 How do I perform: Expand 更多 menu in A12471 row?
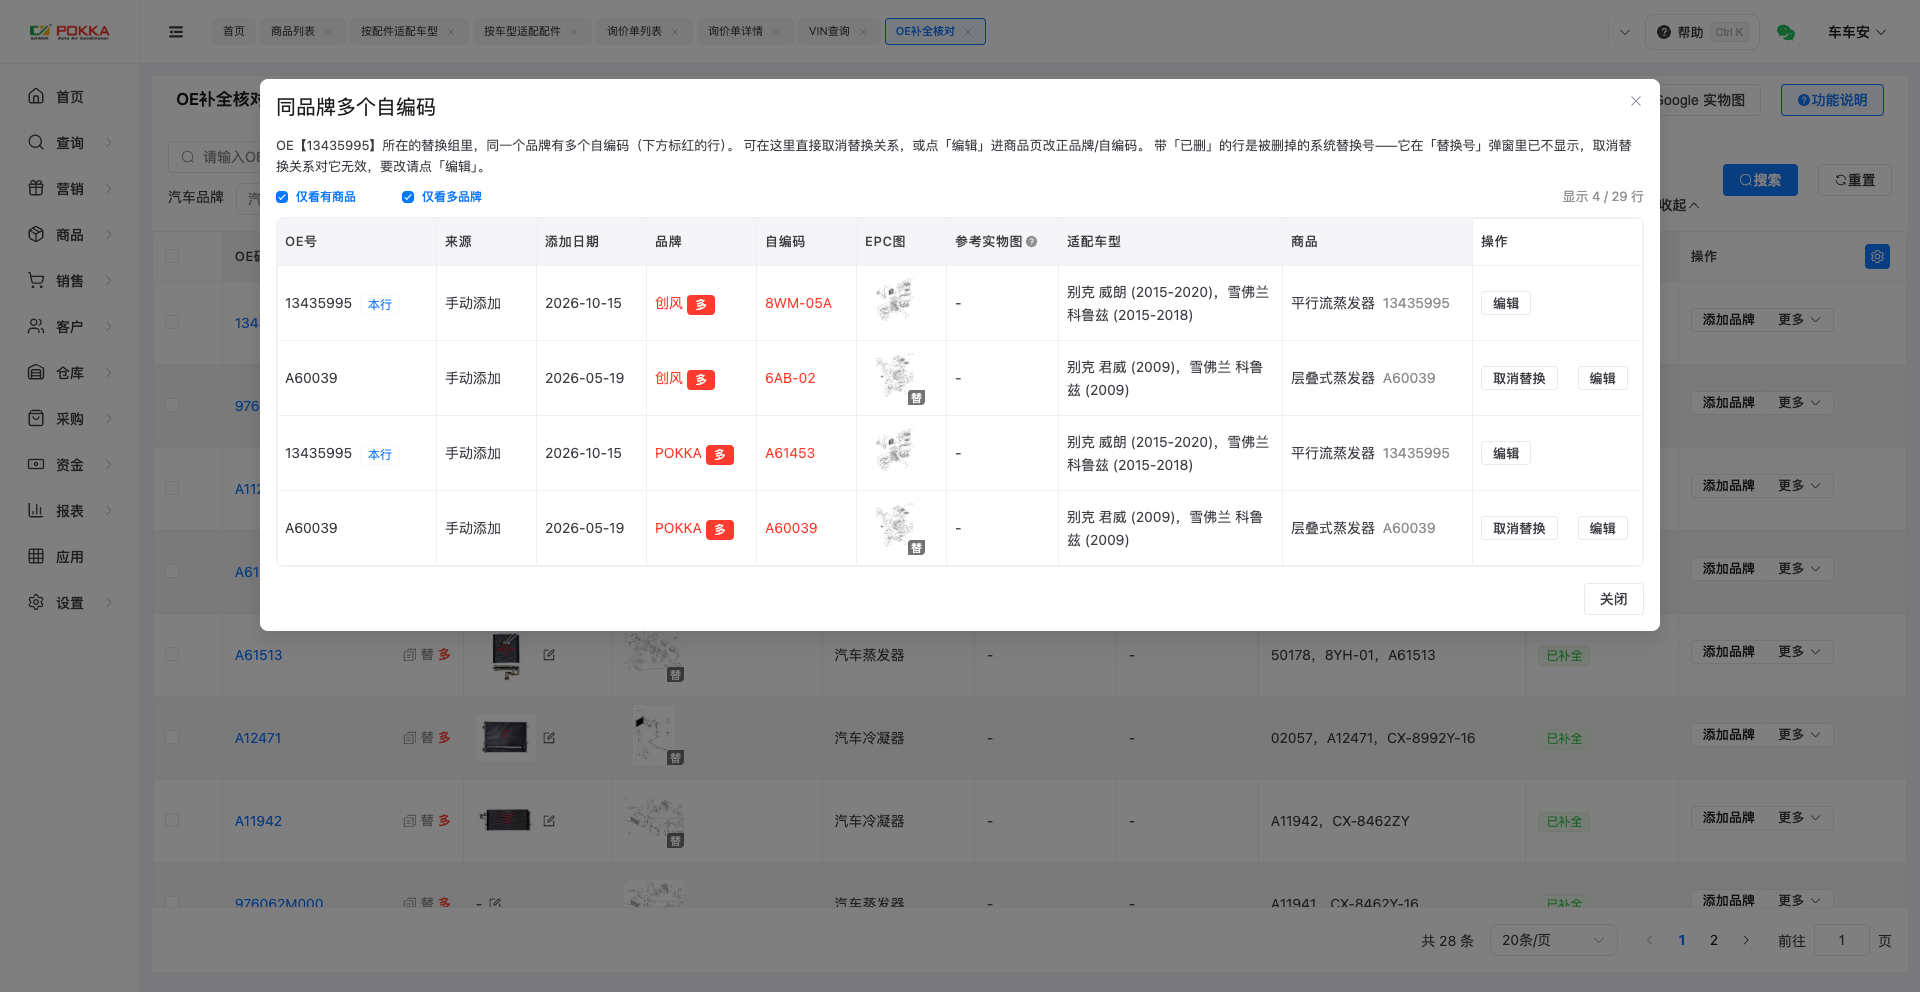click(x=1799, y=735)
